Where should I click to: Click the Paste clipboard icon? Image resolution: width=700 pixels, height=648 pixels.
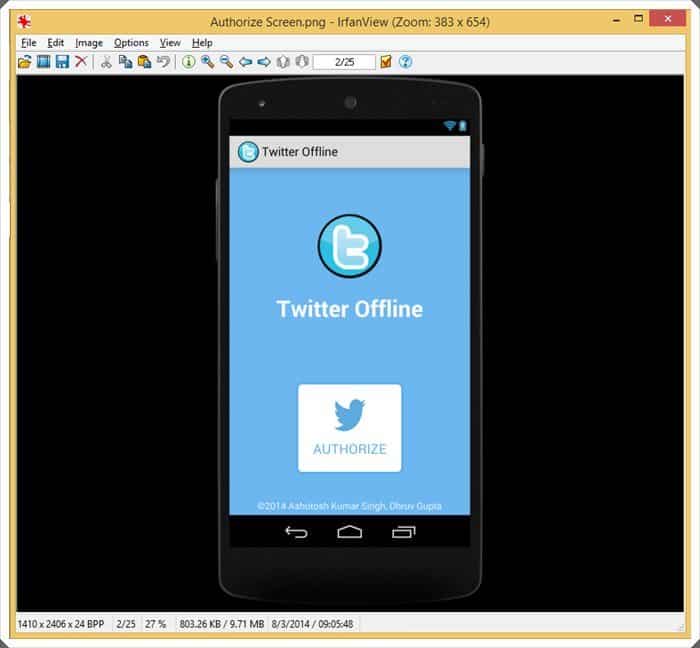pyautogui.click(x=144, y=62)
